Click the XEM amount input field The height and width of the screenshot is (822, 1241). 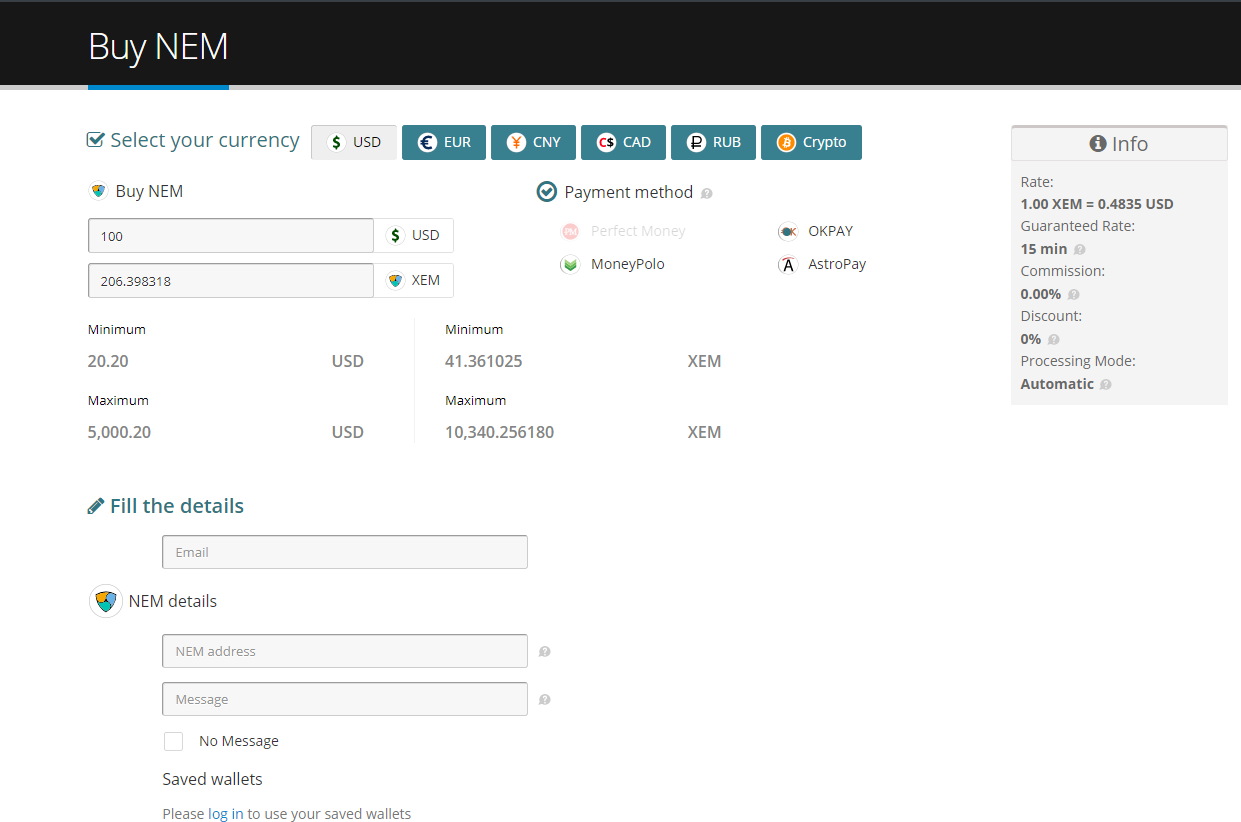(x=231, y=281)
